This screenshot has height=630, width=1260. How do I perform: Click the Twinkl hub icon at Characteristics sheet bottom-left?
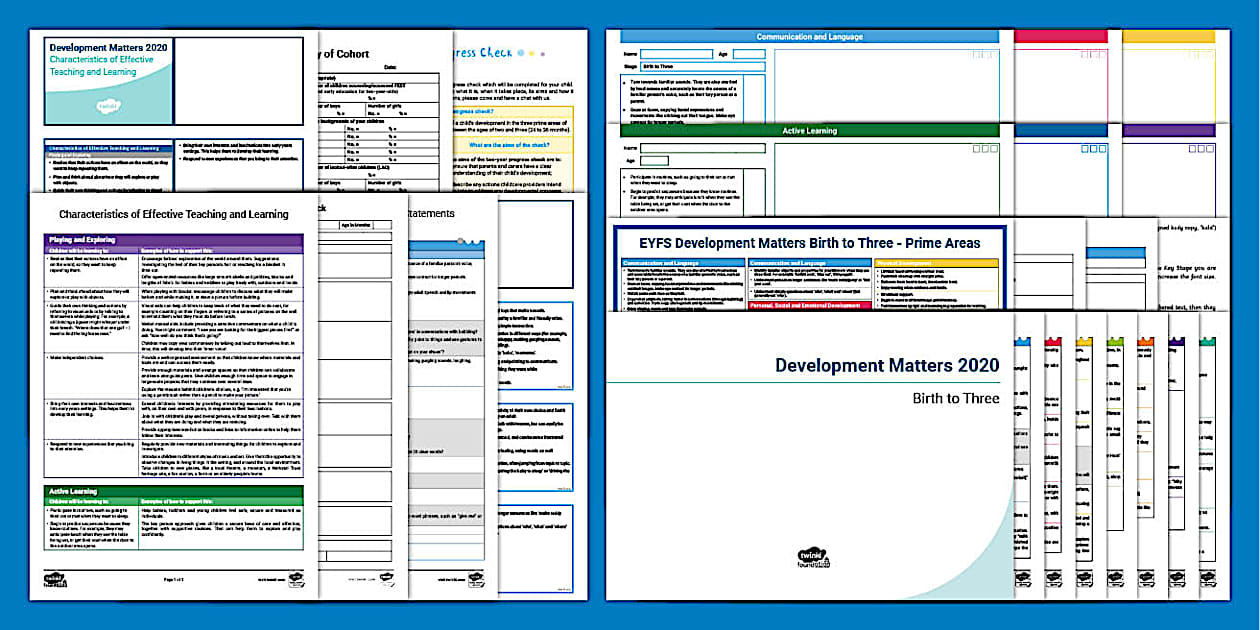55,578
